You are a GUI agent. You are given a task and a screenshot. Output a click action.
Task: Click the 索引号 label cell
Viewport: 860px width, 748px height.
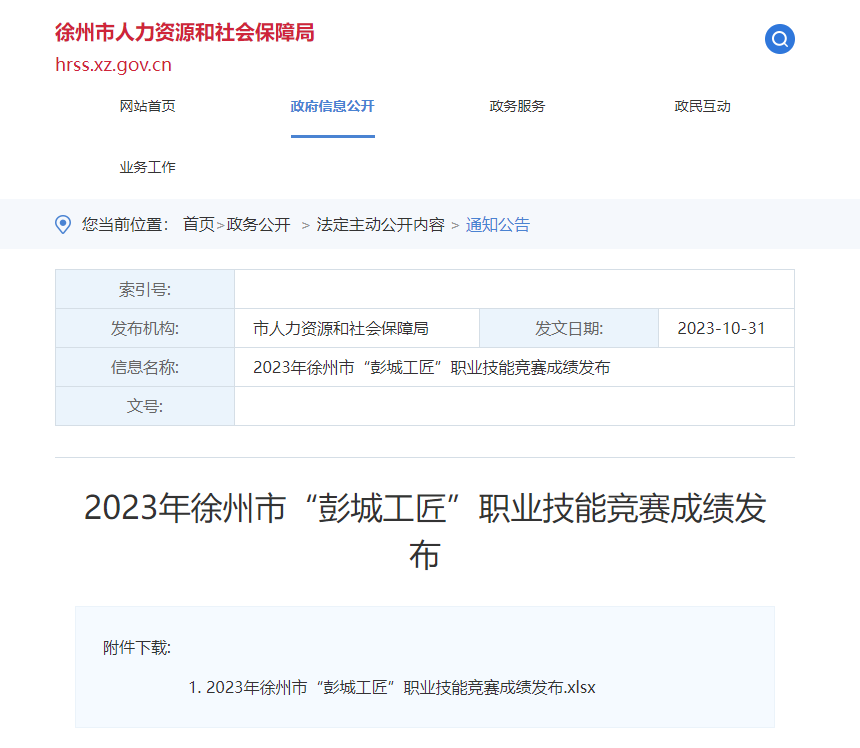click(145, 289)
